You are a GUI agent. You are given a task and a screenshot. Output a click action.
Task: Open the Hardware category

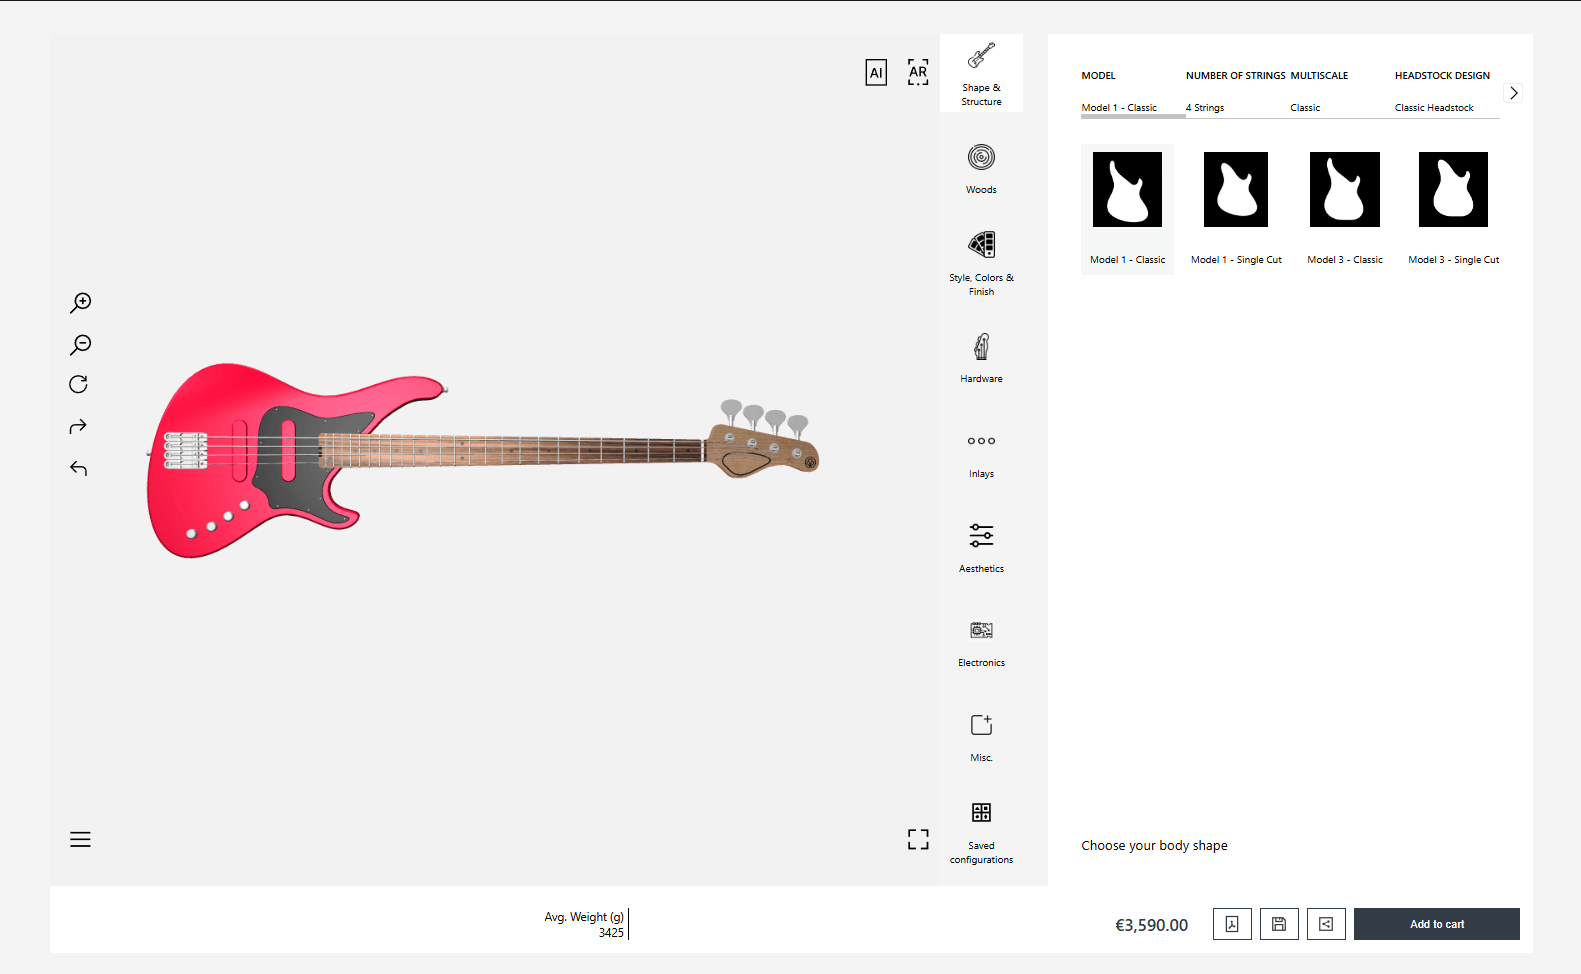tap(981, 358)
